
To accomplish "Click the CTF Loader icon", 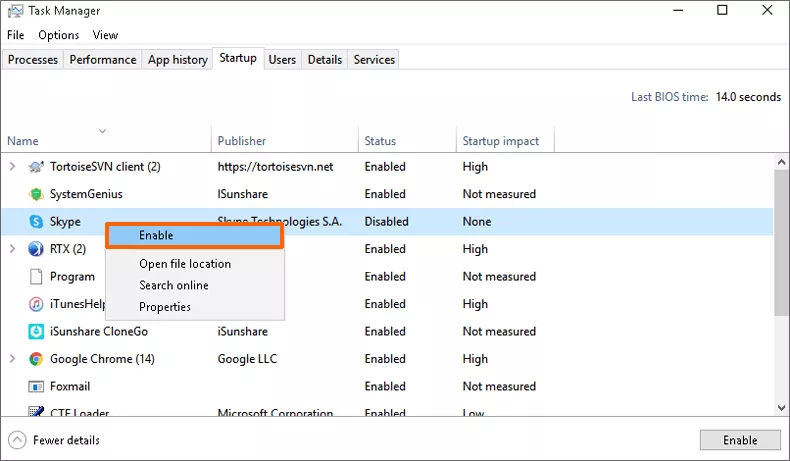I will (36, 412).
